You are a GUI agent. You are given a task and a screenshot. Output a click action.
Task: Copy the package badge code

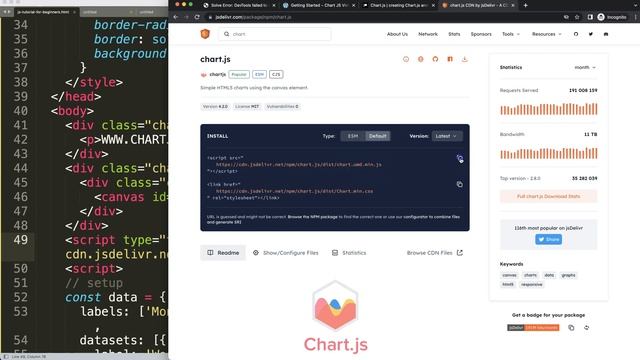coord(571,328)
